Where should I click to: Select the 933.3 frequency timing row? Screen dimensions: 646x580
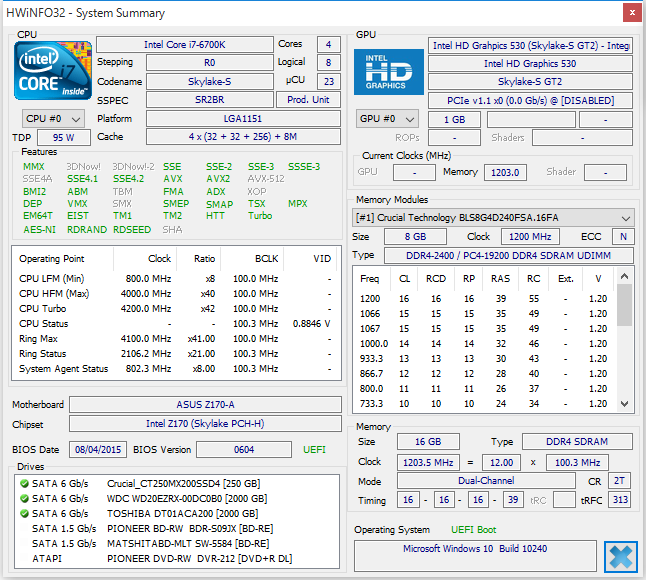(x=484, y=359)
